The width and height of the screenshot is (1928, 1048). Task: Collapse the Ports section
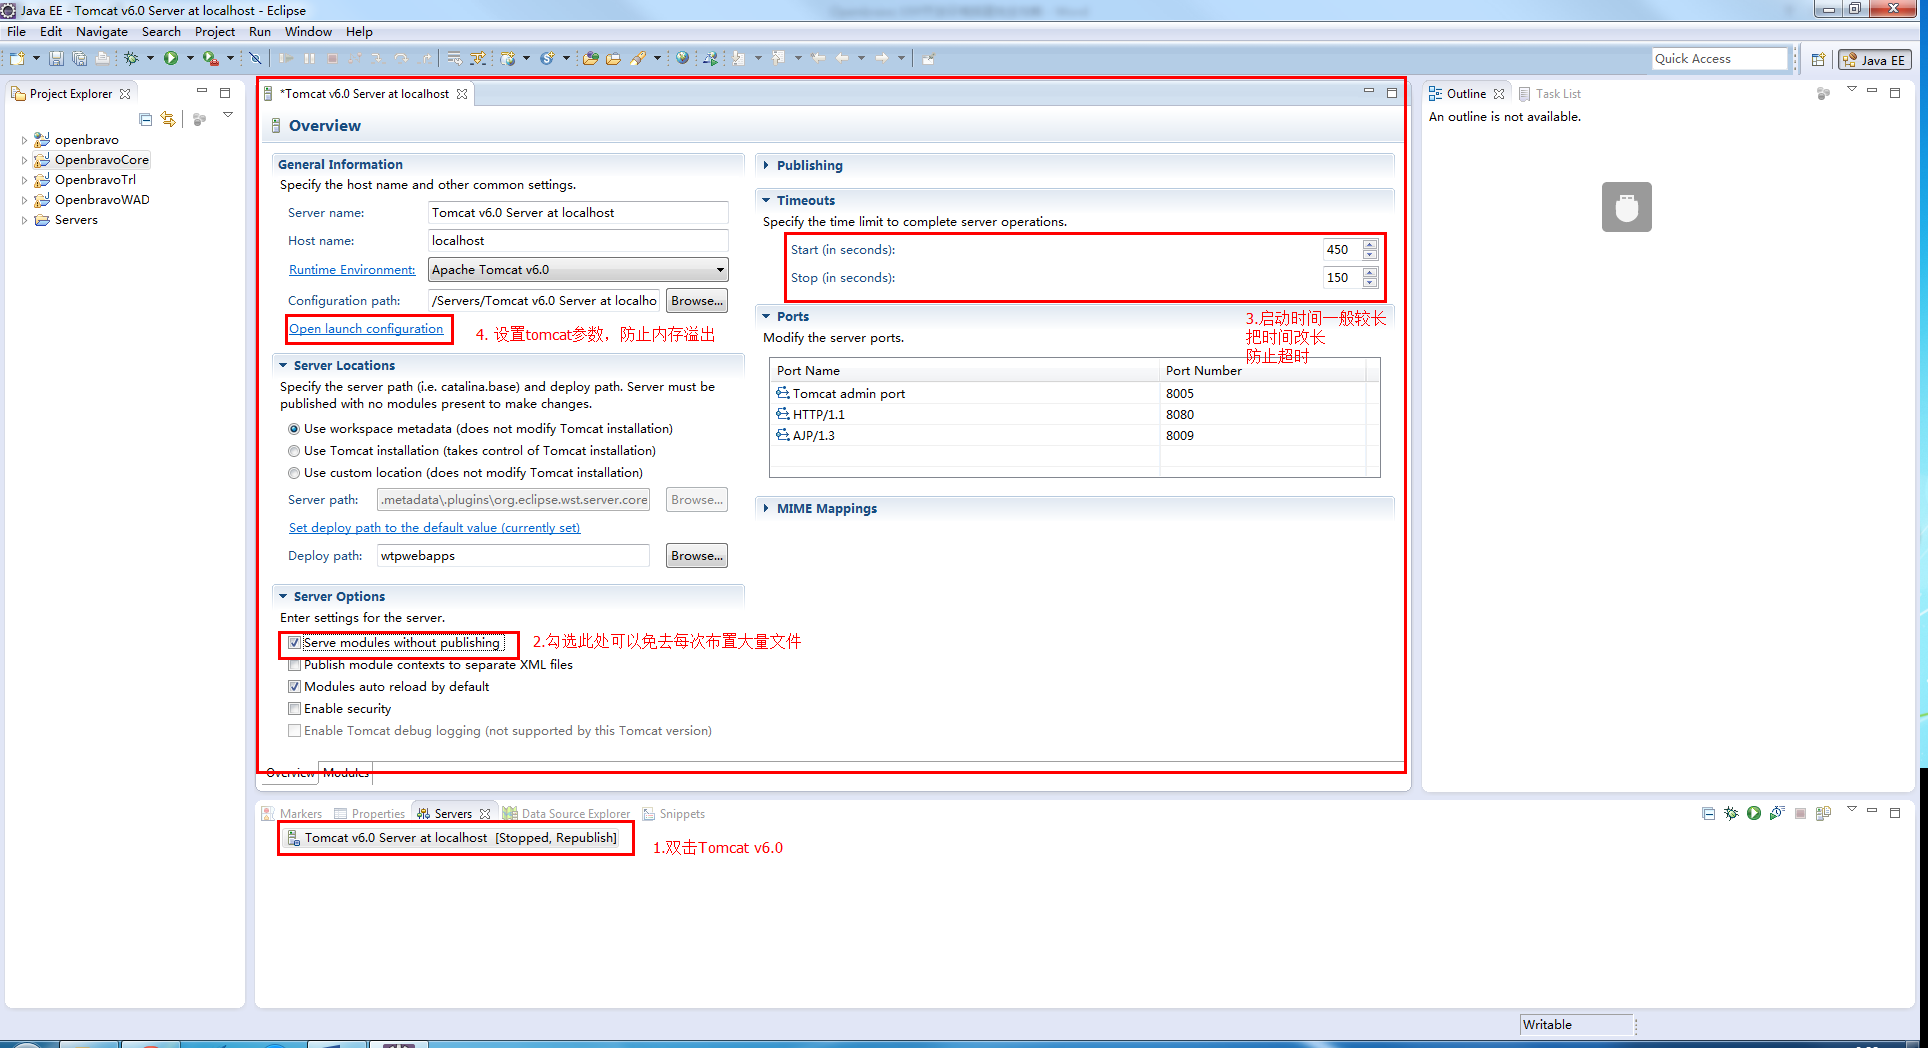pyautogui.click(x=766, y=316)
